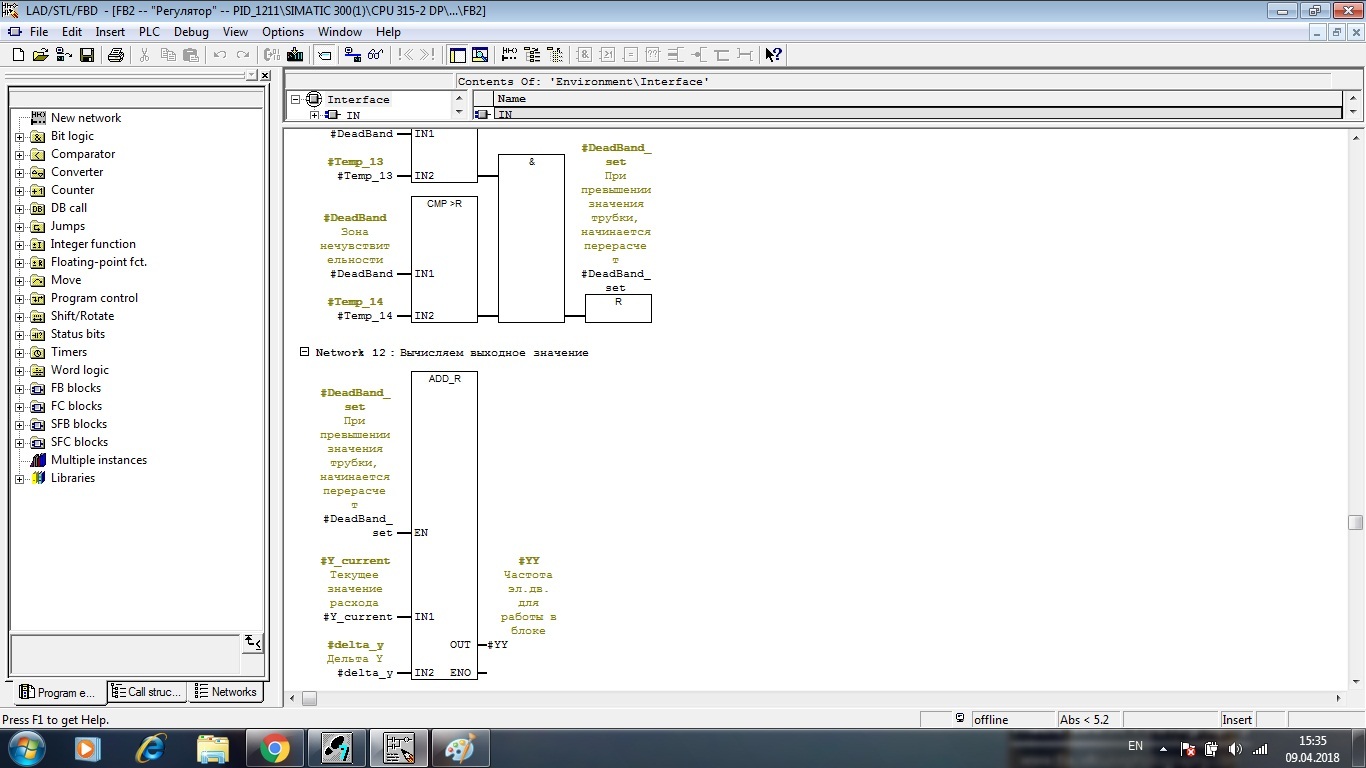Viewport: 1366px width, 768px height.
Task: Close the program elements panel
Action: click(265, 76)
